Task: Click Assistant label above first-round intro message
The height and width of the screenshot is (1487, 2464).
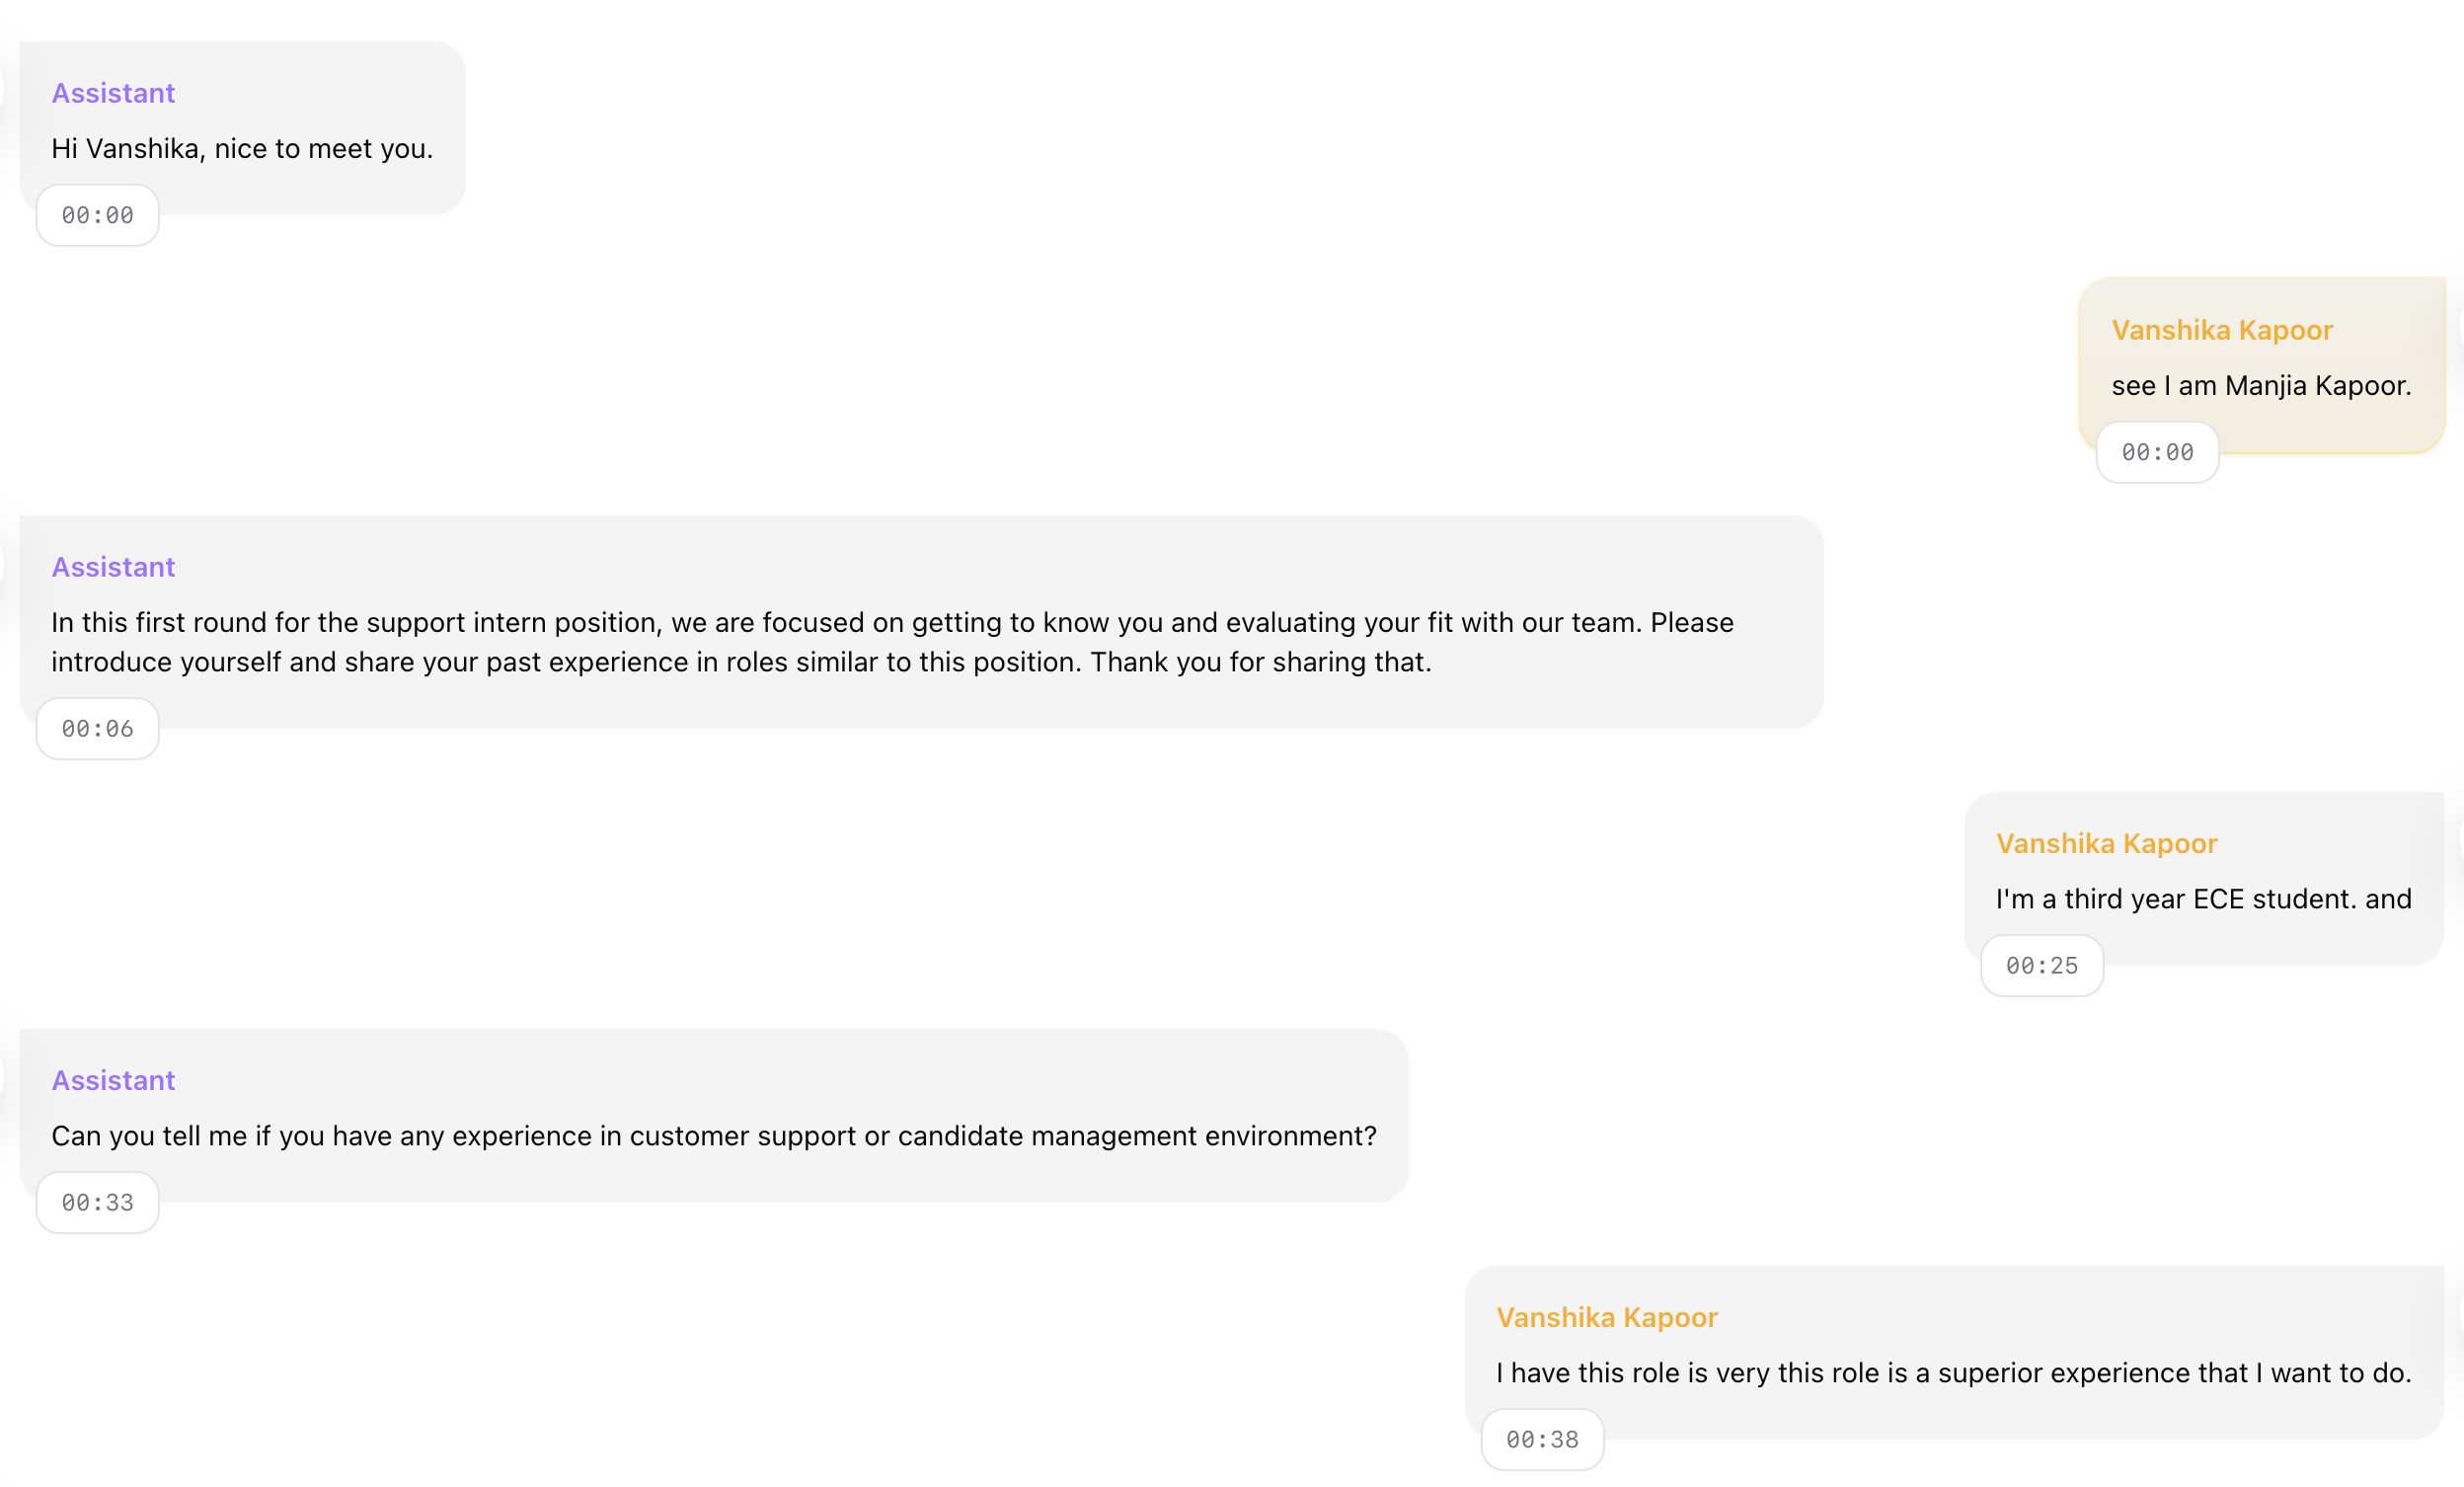Action: click(x=113, y=567)
